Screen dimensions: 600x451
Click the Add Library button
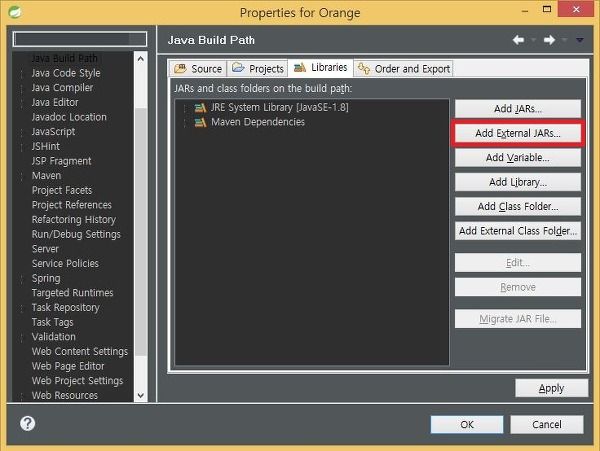518,182
